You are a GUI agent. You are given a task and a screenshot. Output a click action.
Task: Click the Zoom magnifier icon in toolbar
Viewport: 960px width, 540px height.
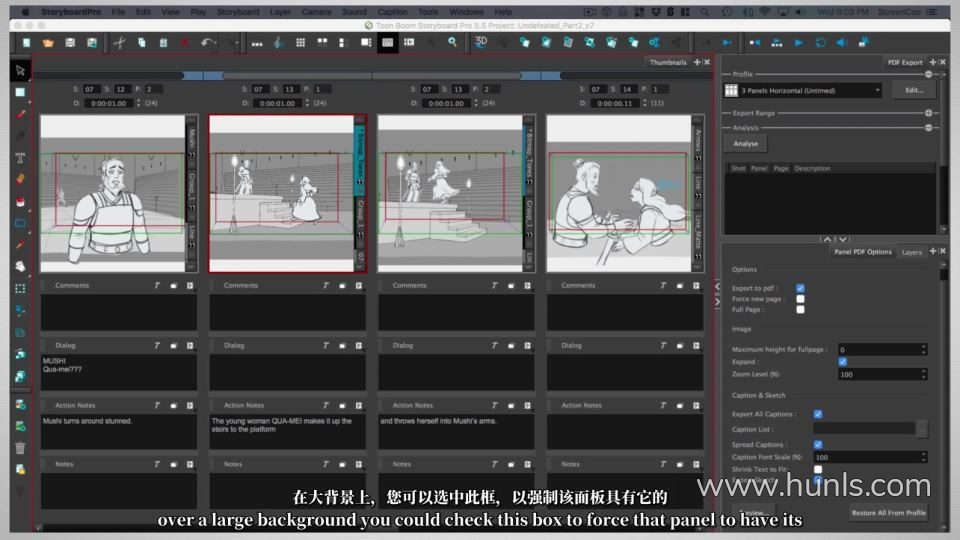[x=452, y=42]
